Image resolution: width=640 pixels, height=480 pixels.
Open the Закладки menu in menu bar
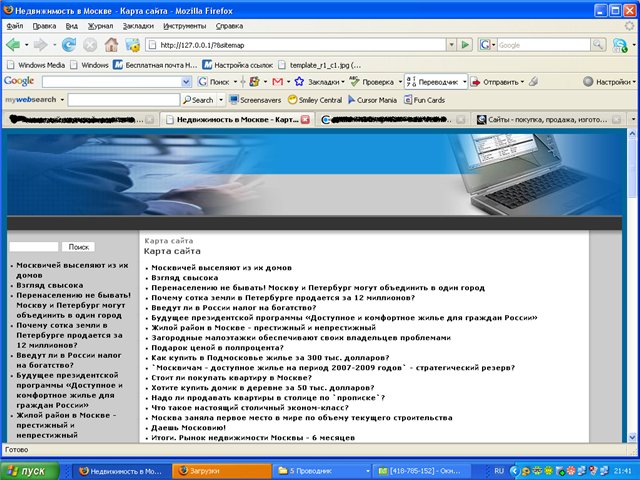click(x=138, y=26)
